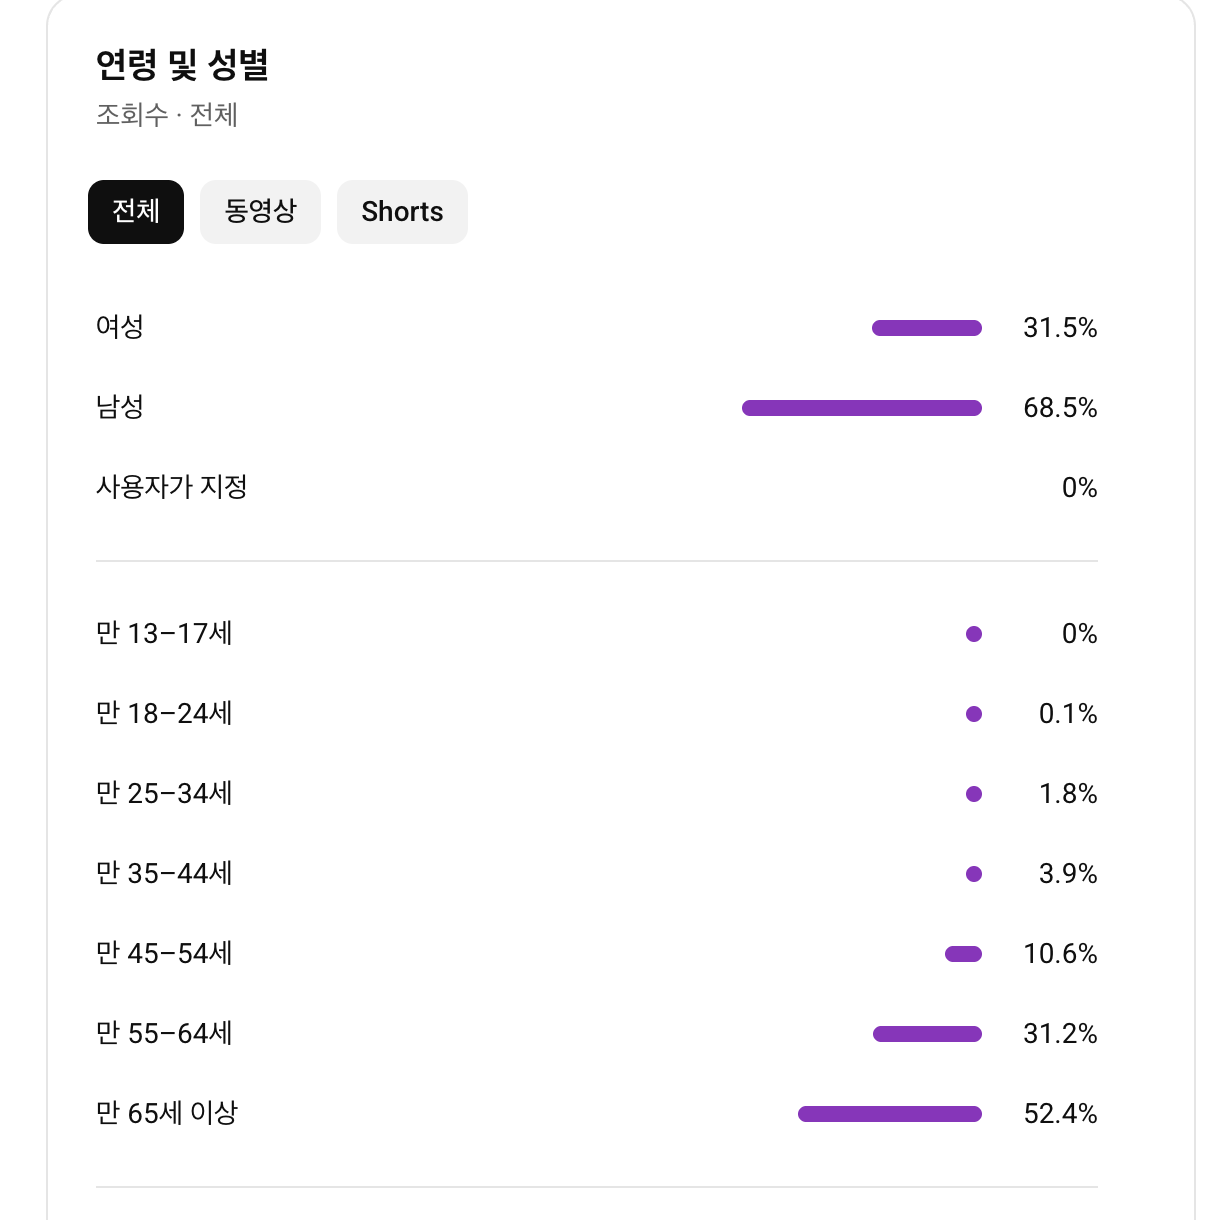Image resolution: width=1208 pixels, height=1220 pixels.
Task: Open the Shorts tab
Action: point(402,212)
